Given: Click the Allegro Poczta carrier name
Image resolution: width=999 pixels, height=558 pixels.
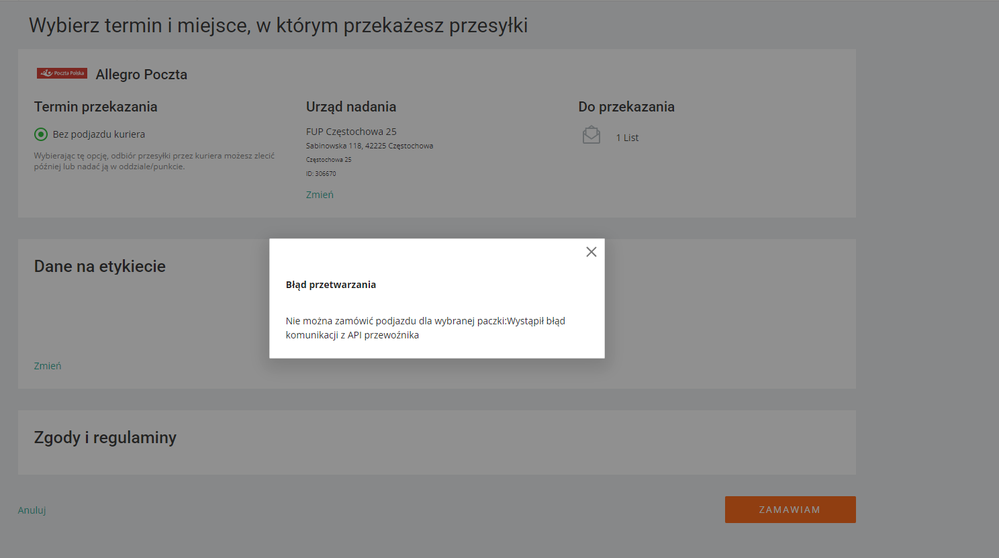Looking at the screenshot, I should coord(141,75).
